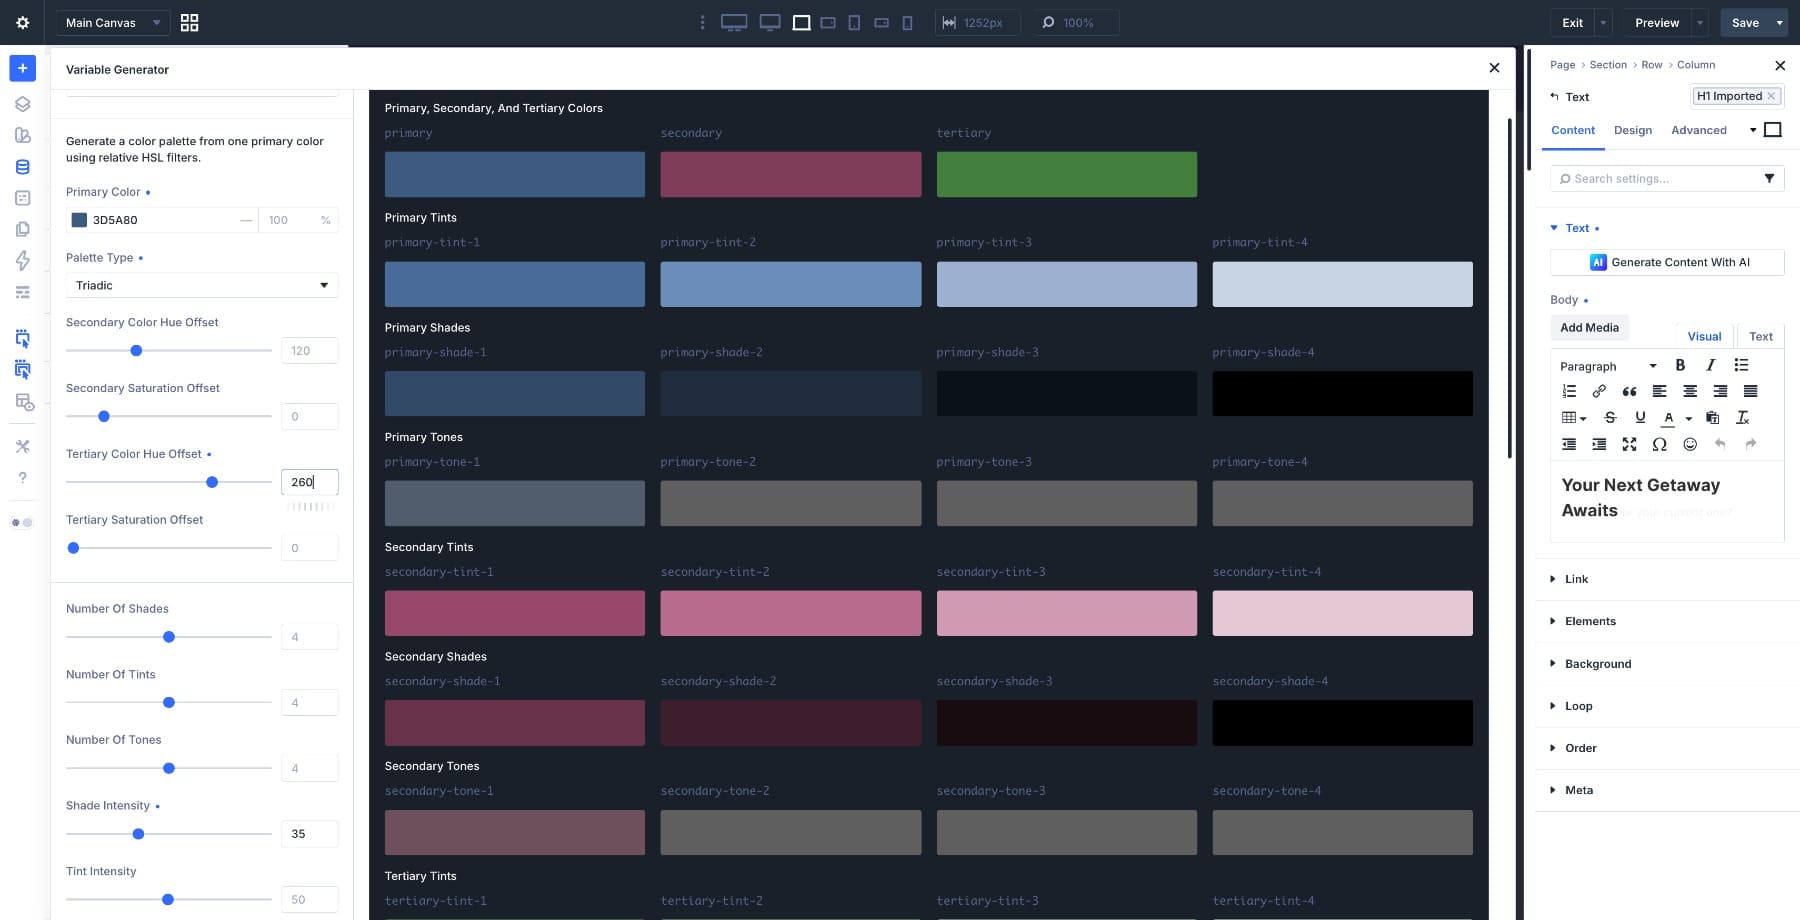
Task: Click Generate Content With AI
Action: pos(1667,262)
